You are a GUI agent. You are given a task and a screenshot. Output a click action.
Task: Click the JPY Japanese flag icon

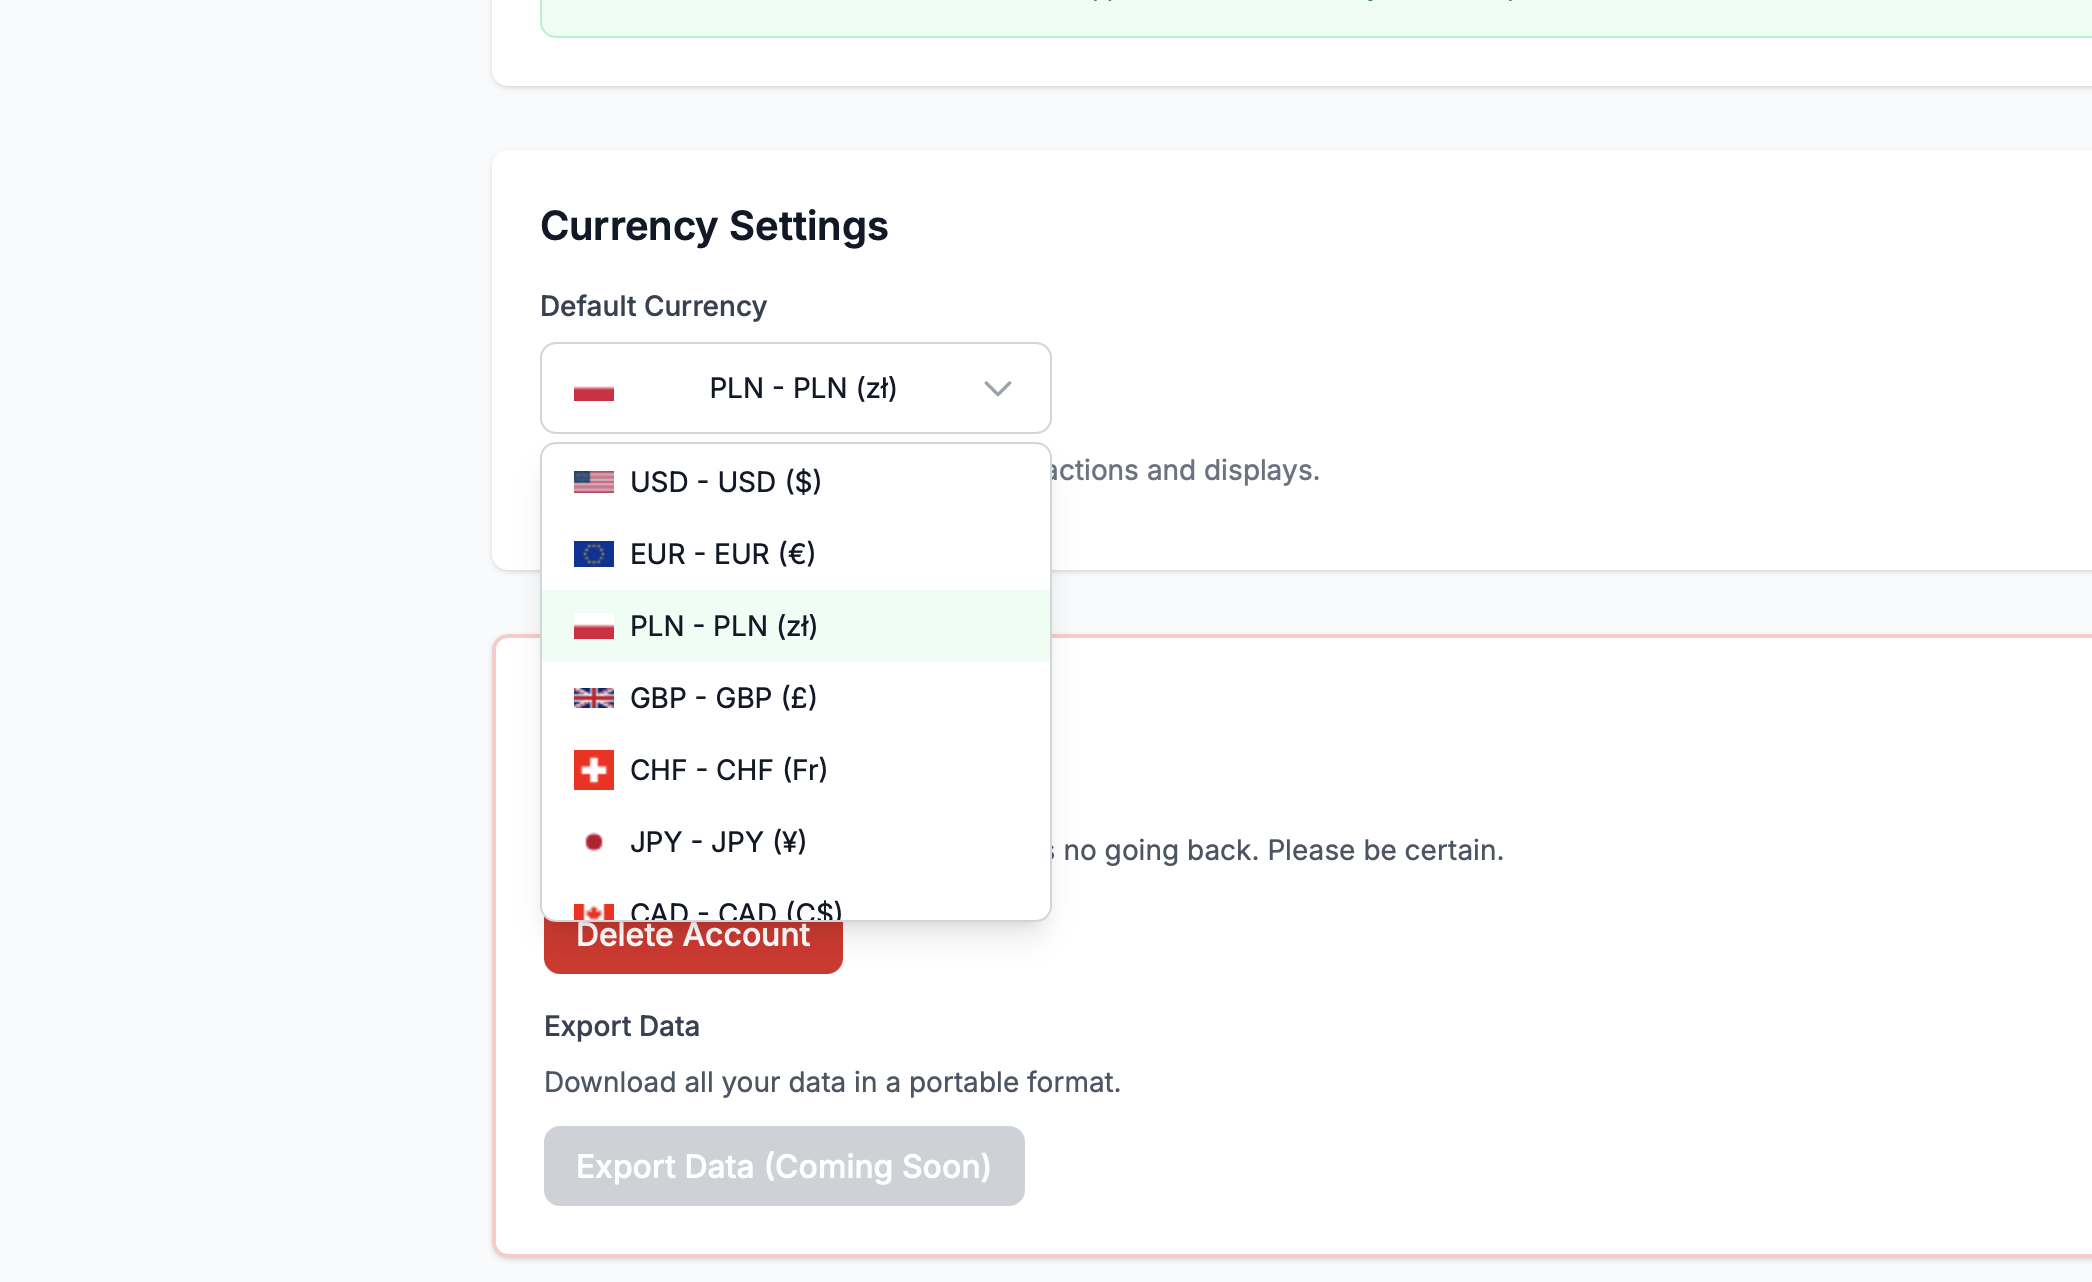tap(595, 841)
